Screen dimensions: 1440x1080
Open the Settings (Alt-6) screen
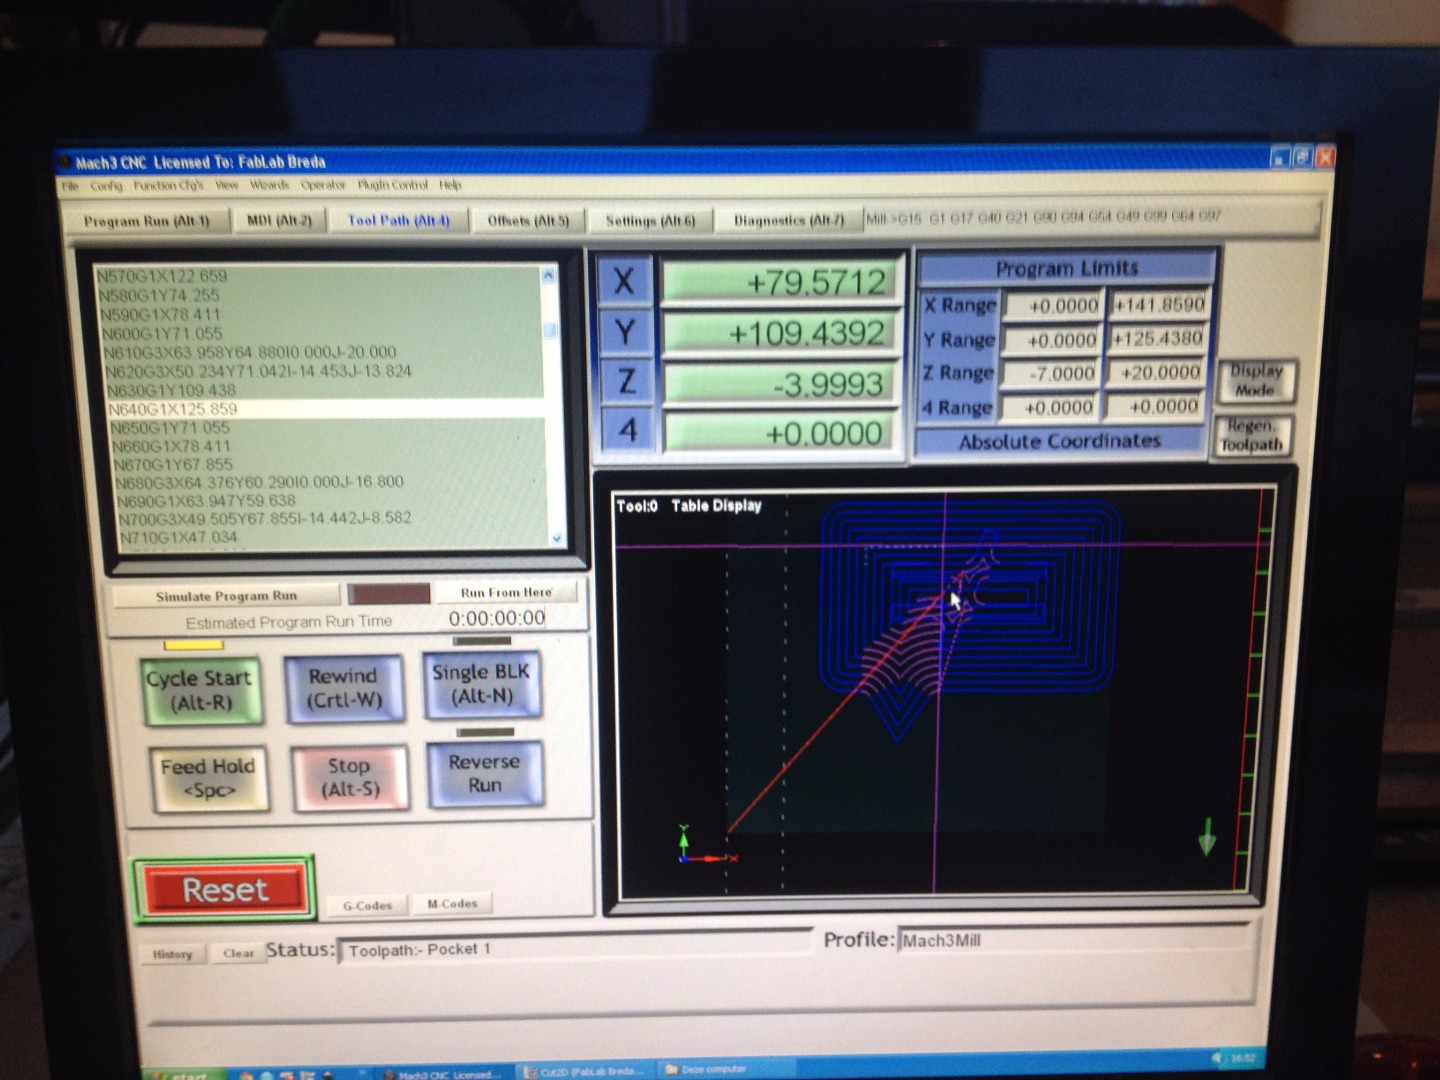[x=650, y=220]
